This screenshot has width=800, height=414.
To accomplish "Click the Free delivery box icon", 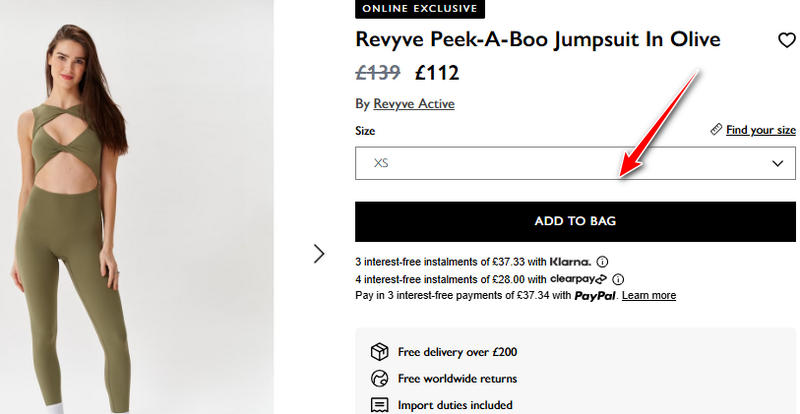I will click(x=379, y=352).
